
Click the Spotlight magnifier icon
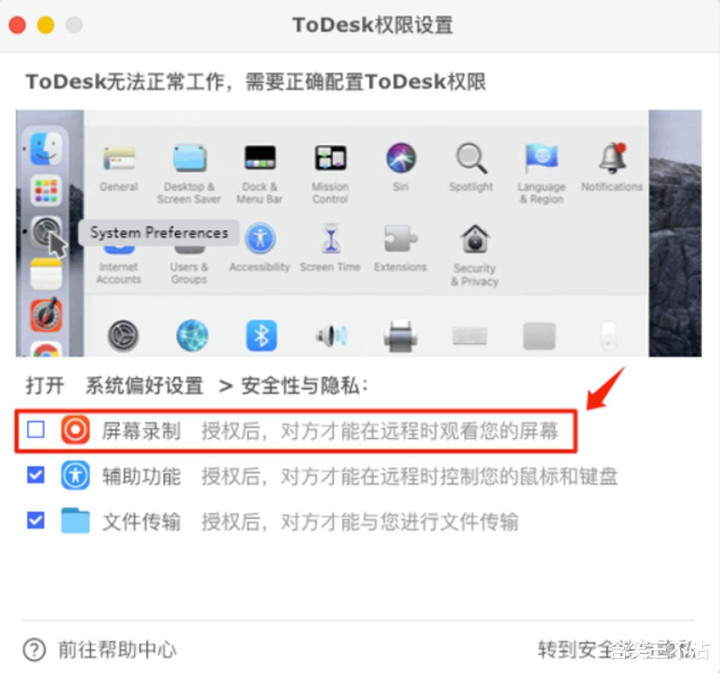pyautogui.click(x=472, y=158)
